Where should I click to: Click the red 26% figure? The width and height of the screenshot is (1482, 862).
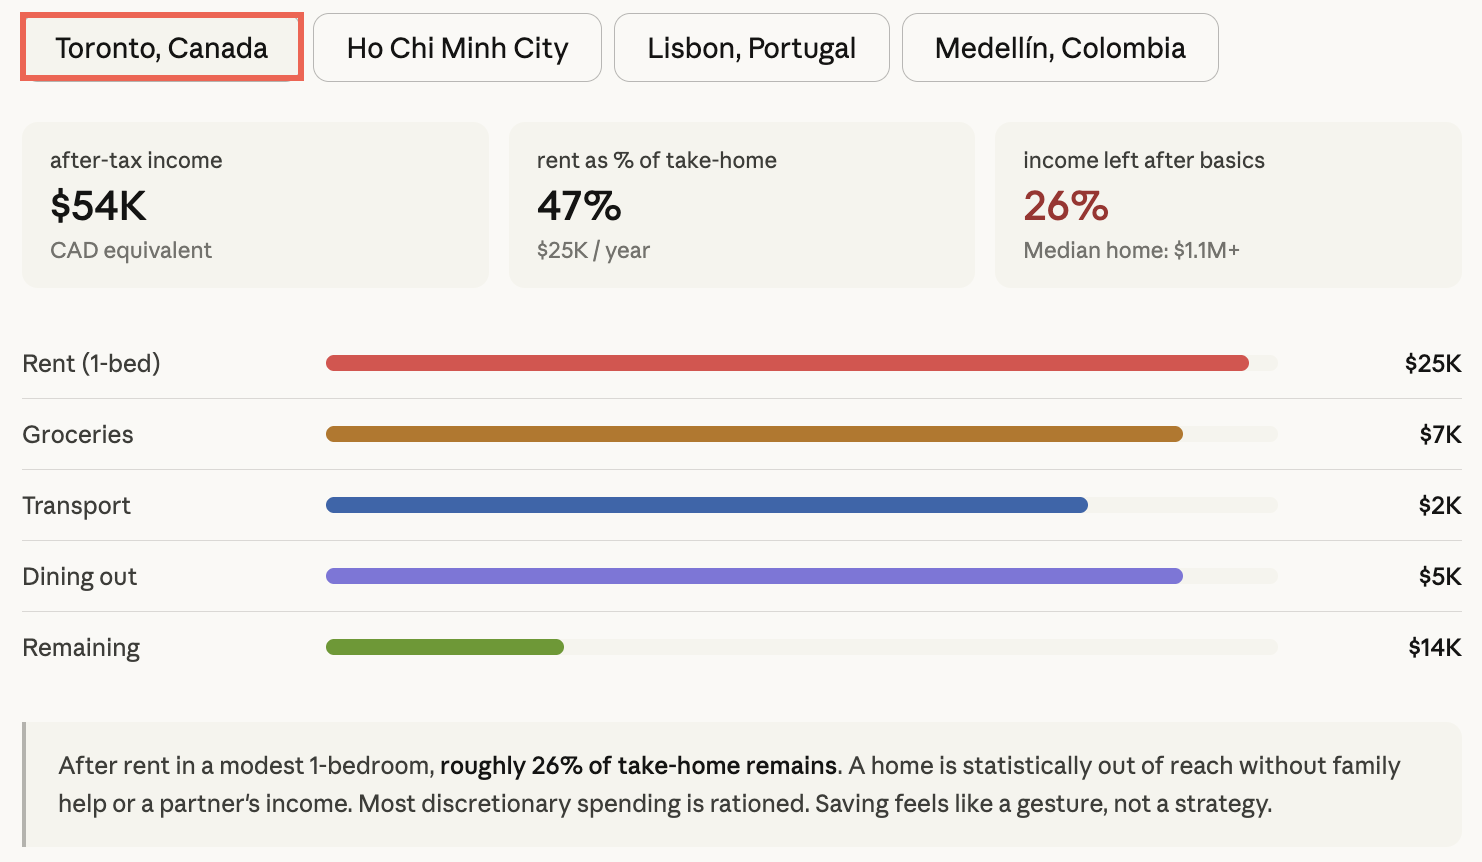click(1065, 206)
